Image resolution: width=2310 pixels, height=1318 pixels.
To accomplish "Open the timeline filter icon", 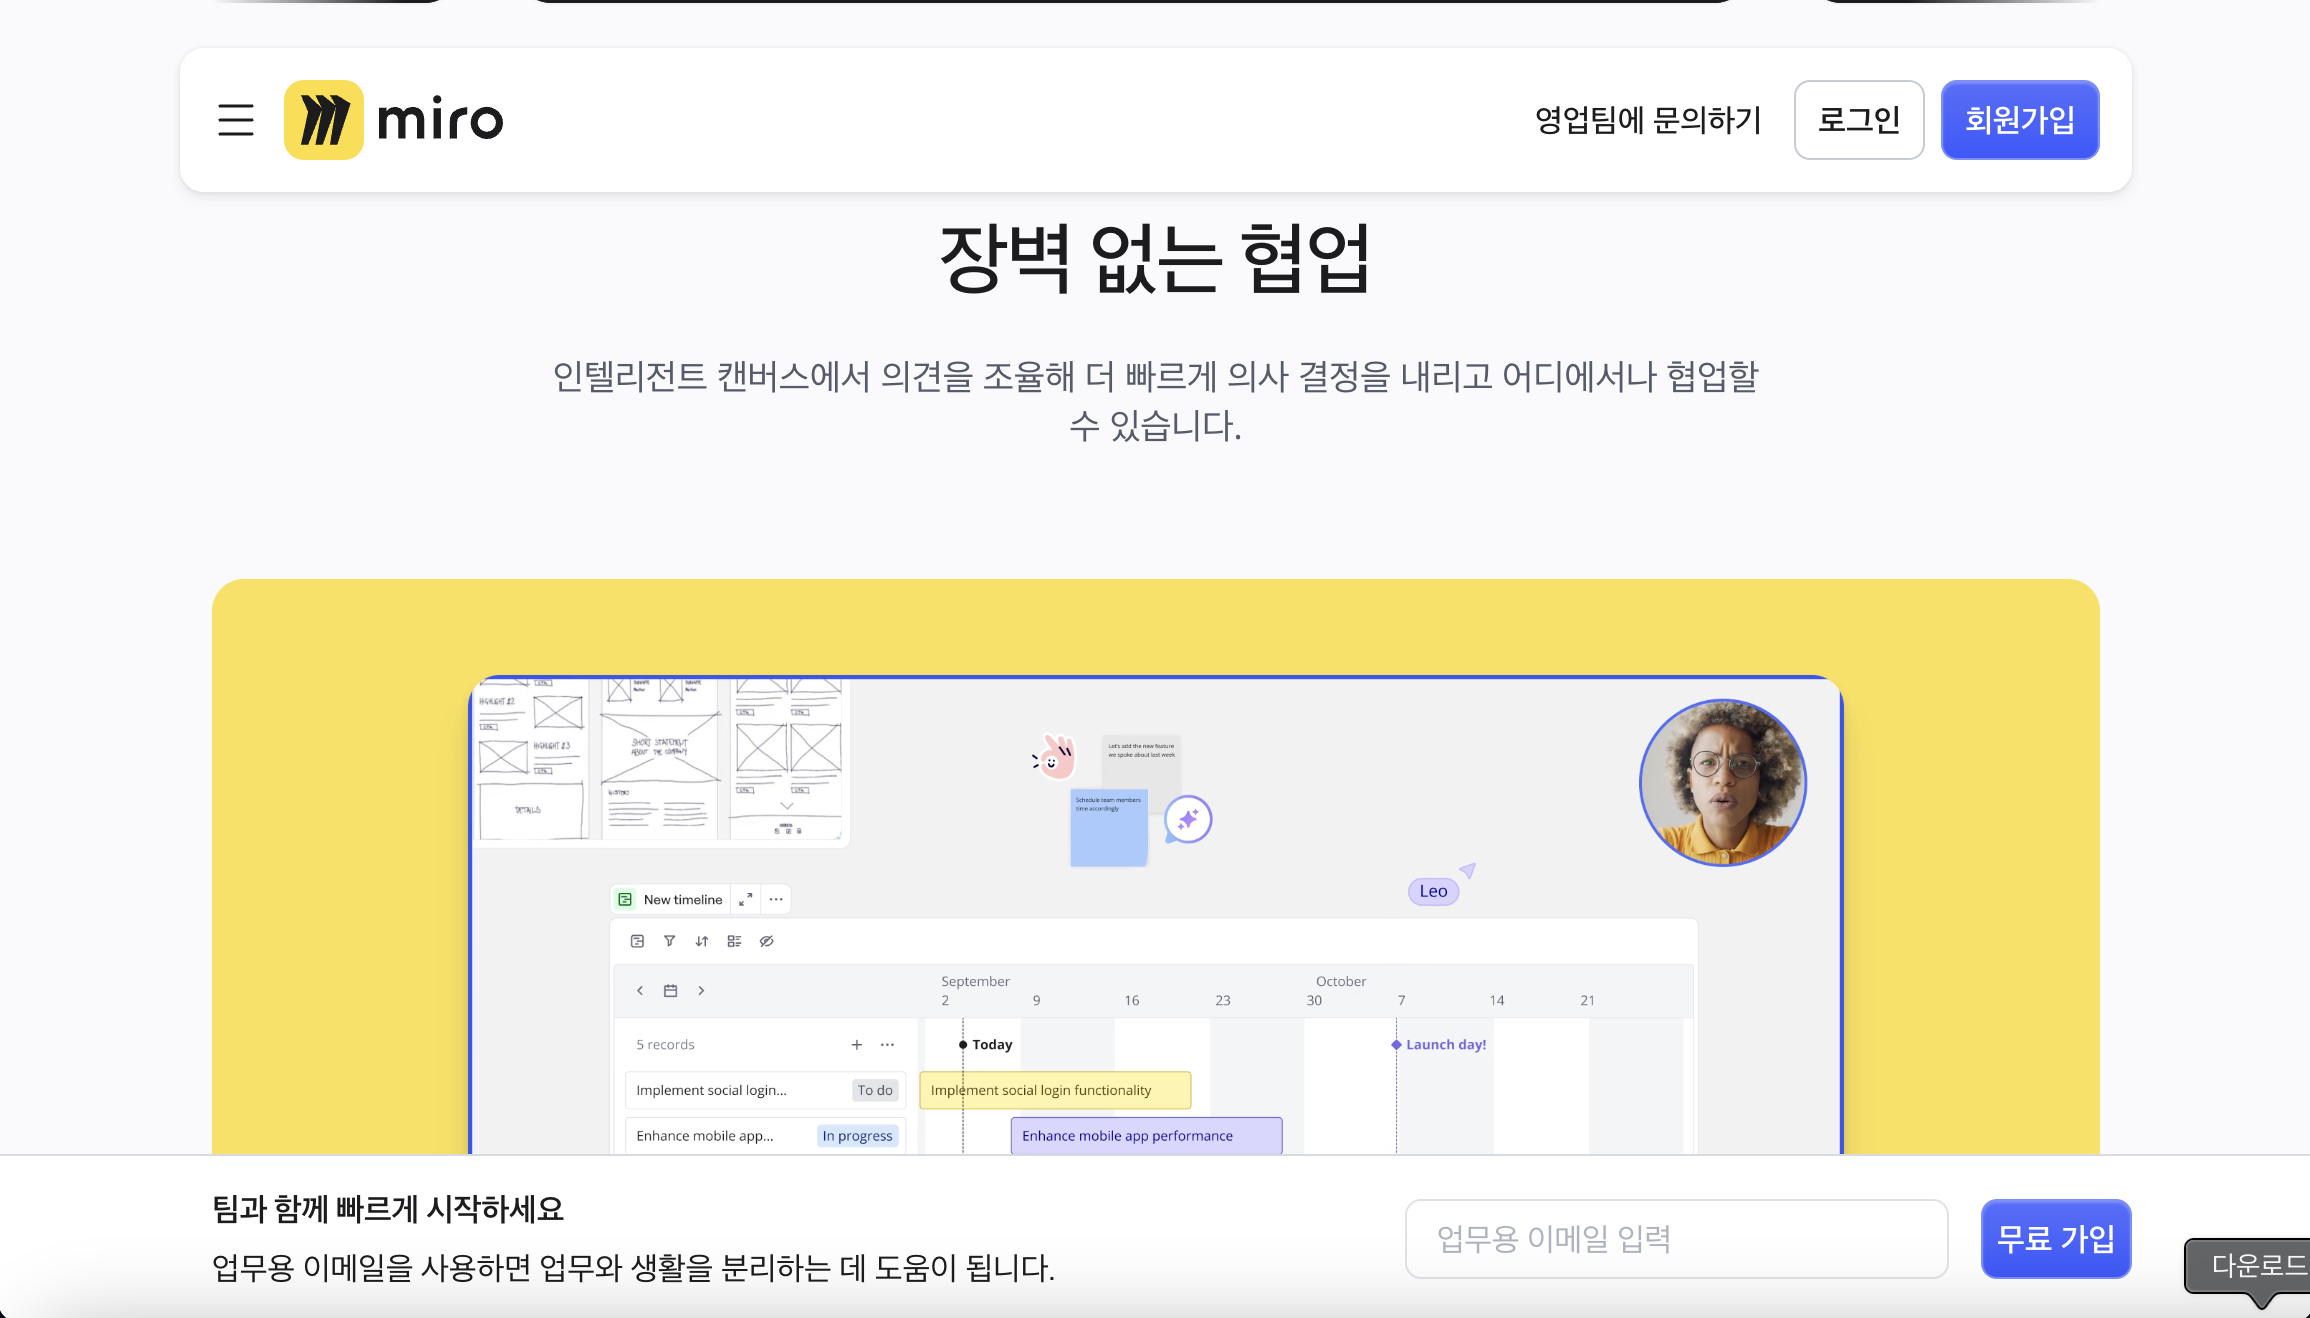I will tap(670, 941).
